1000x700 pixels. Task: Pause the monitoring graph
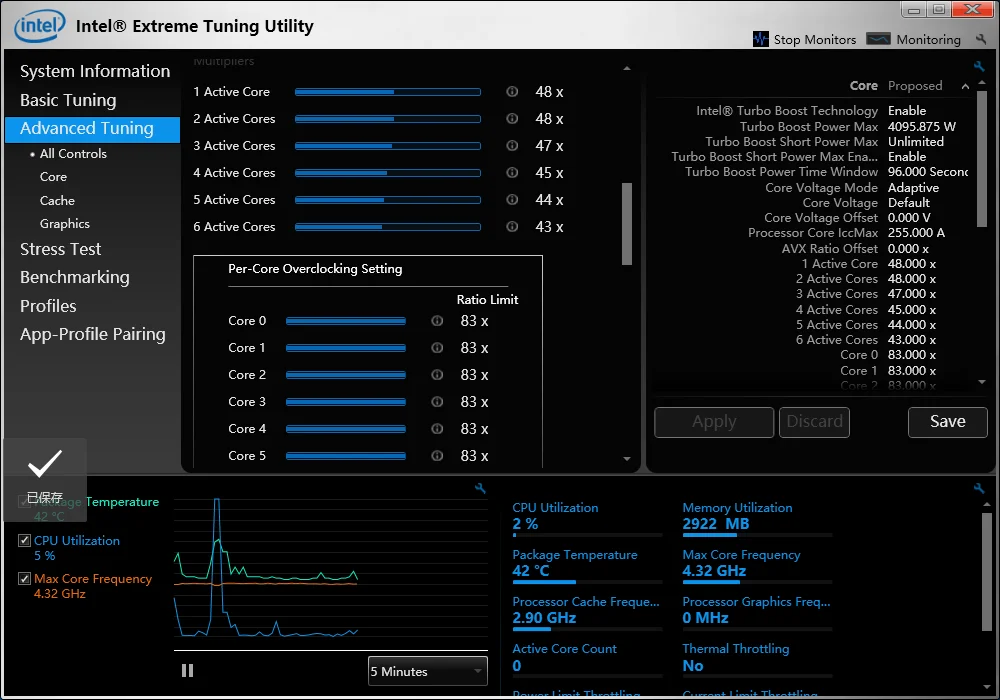187,671
